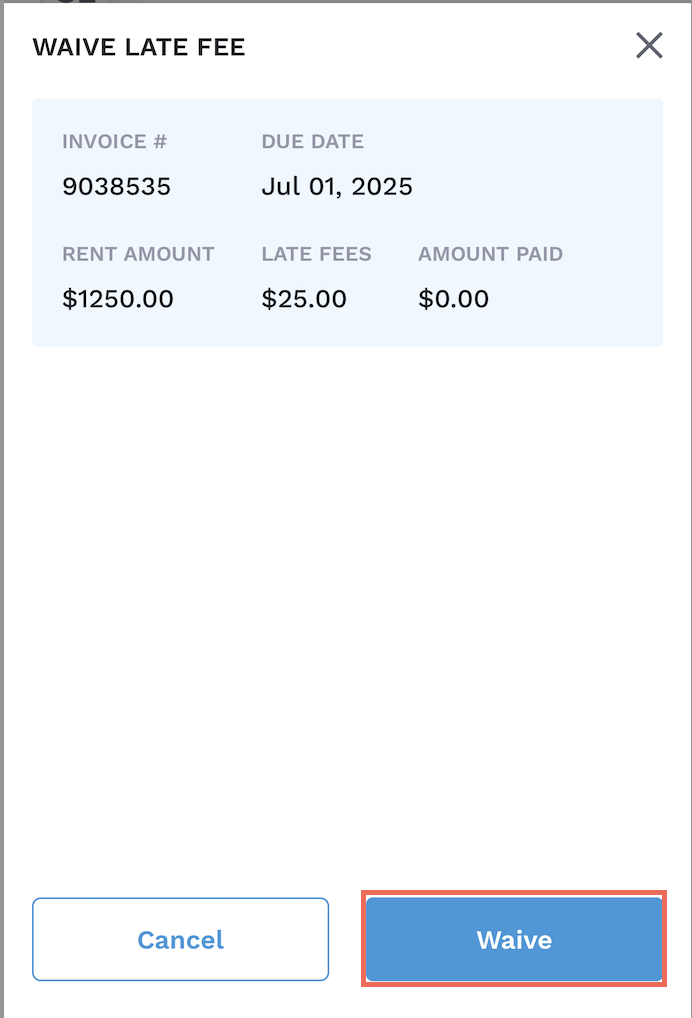Image resolution: width=692 pixels, height=1018 pixels.
Task: Click the empty space just above the Waive button
Action: (x=514, y=868)
